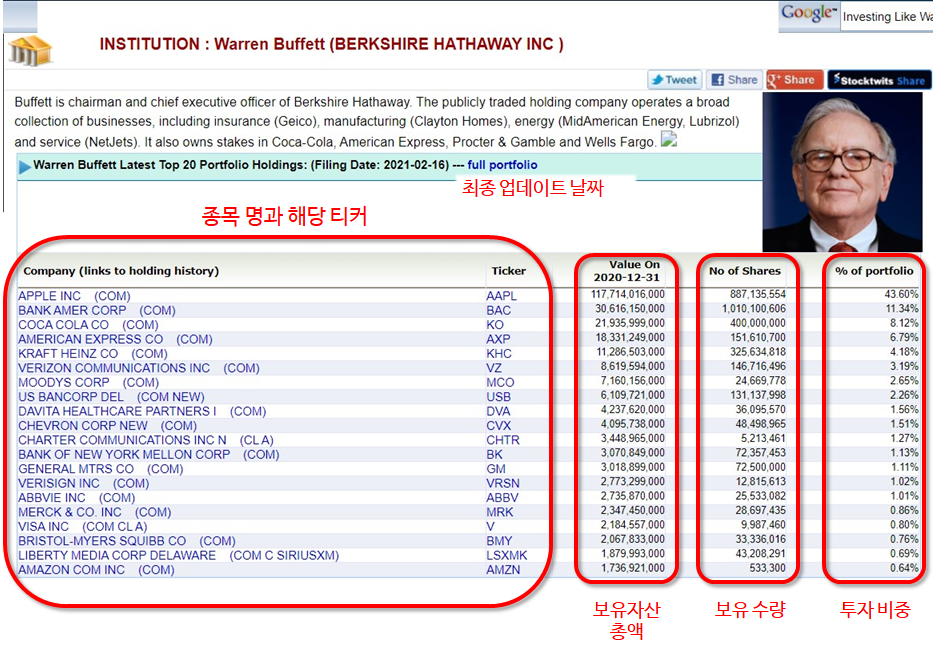Click the Warren Buffett portrait photo

coord(843,172)
